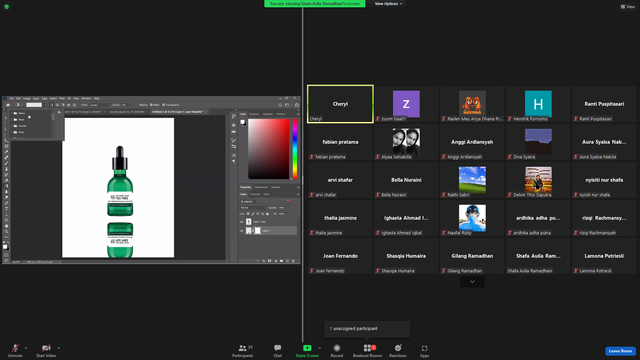Click the green encryption shield icon

pyautogui.click(x=7, y=7)
